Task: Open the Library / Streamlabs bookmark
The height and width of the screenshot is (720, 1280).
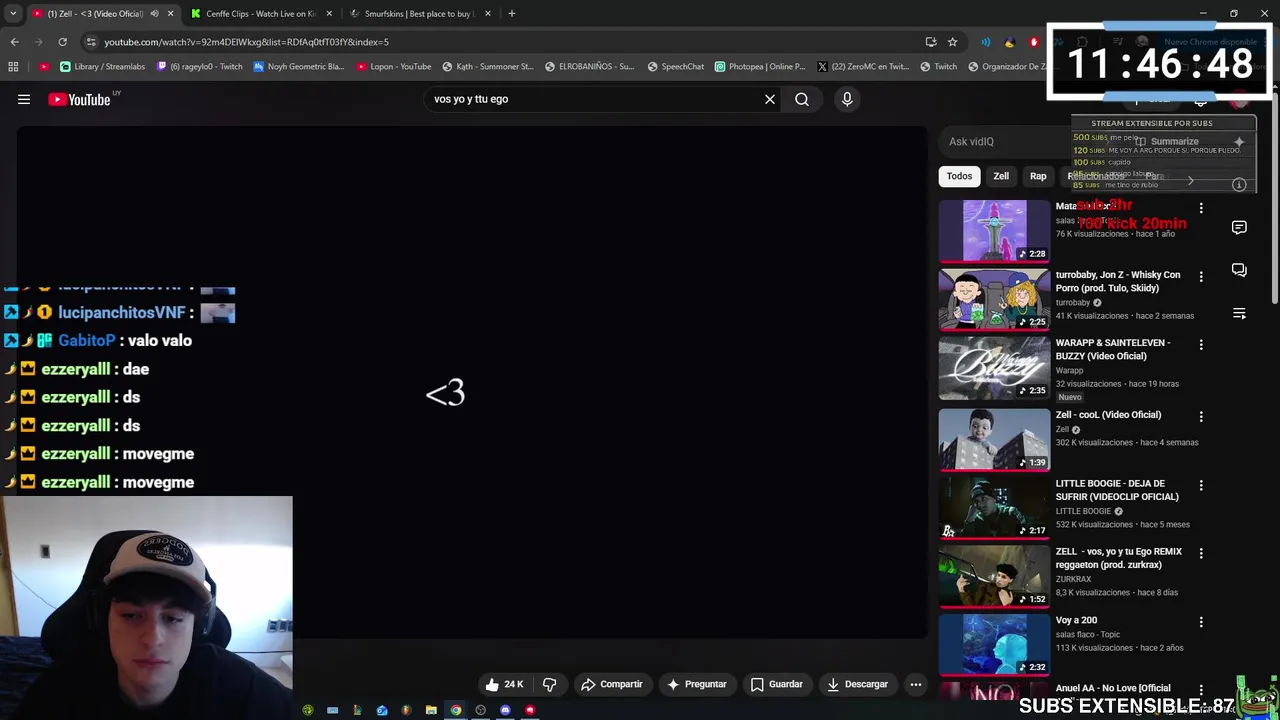Action: click(x=102, y=67)
